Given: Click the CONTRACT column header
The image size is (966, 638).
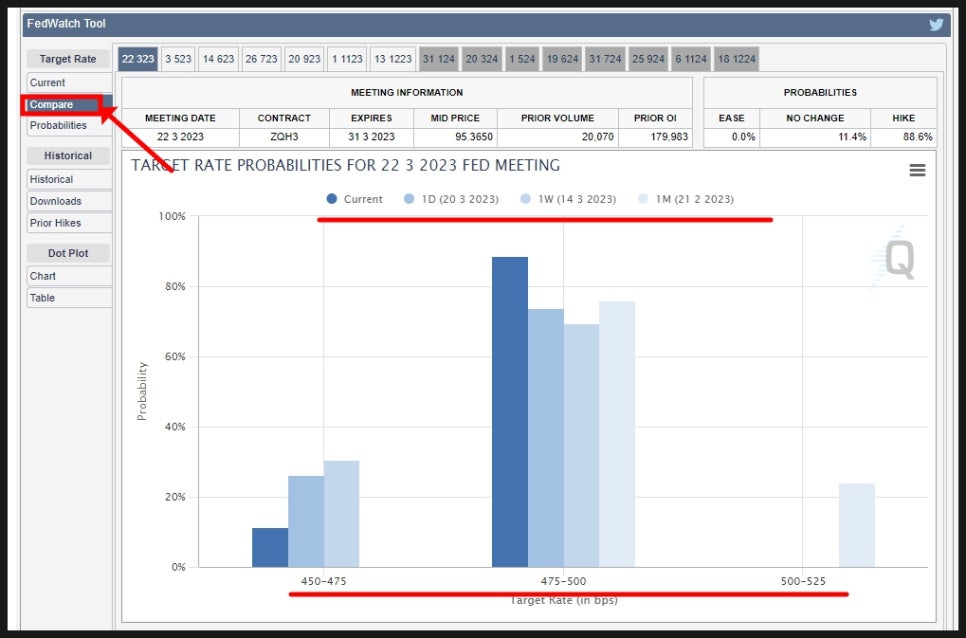Looking at the screenshot, I should pos(284,118).
